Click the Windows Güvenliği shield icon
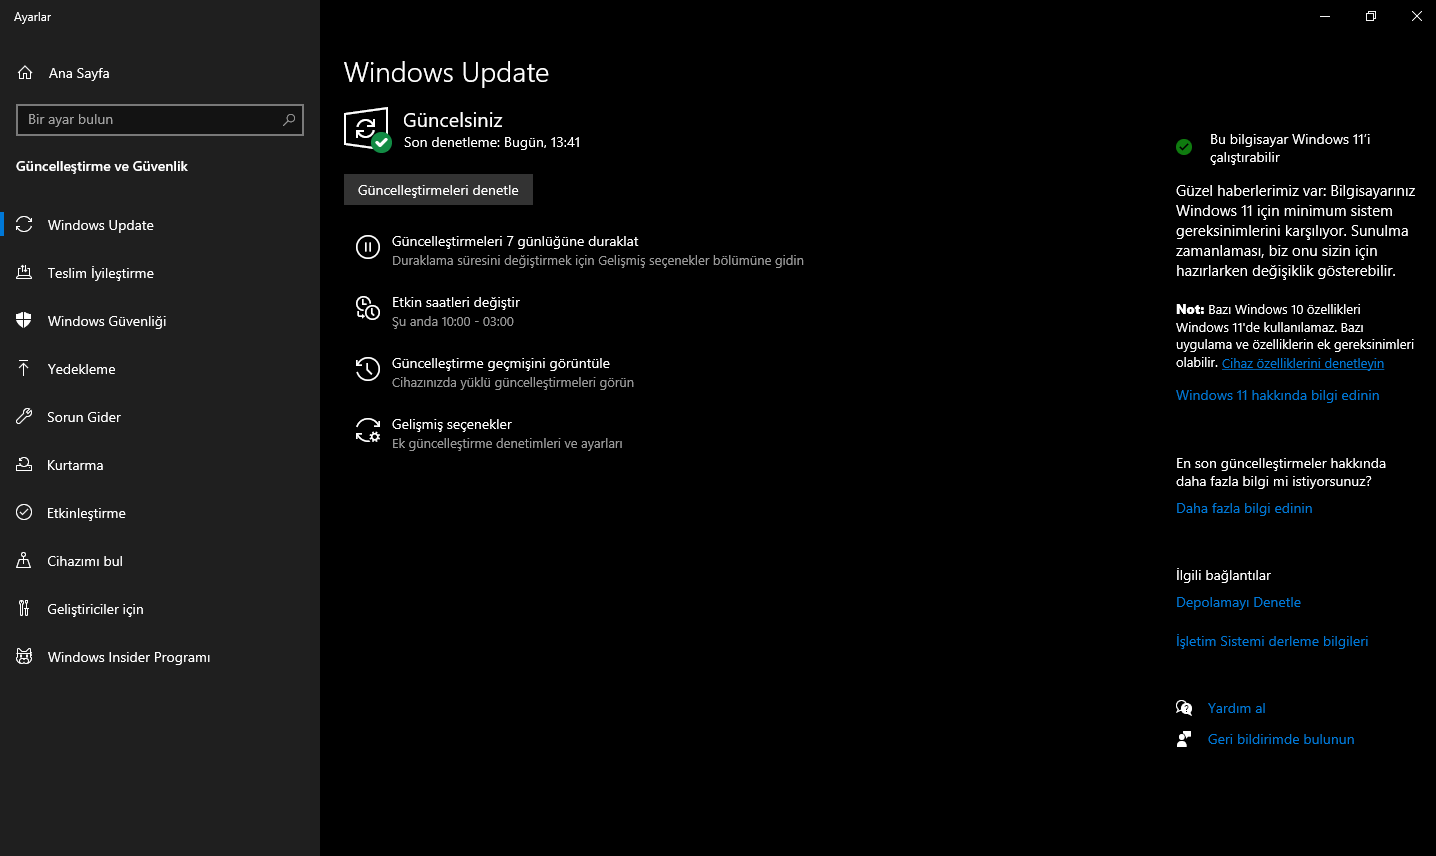1436x856 pixels. coord(24,320)
